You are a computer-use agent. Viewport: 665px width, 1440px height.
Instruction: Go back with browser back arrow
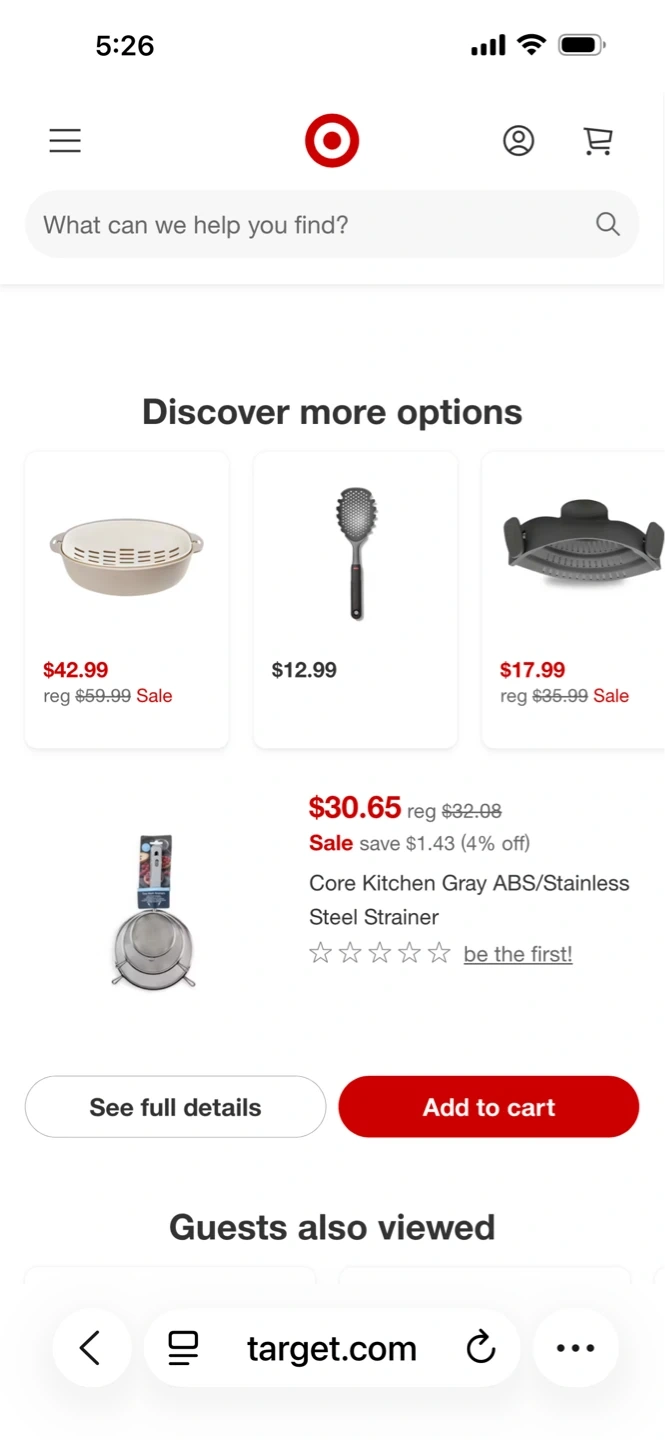[91, 1348]
